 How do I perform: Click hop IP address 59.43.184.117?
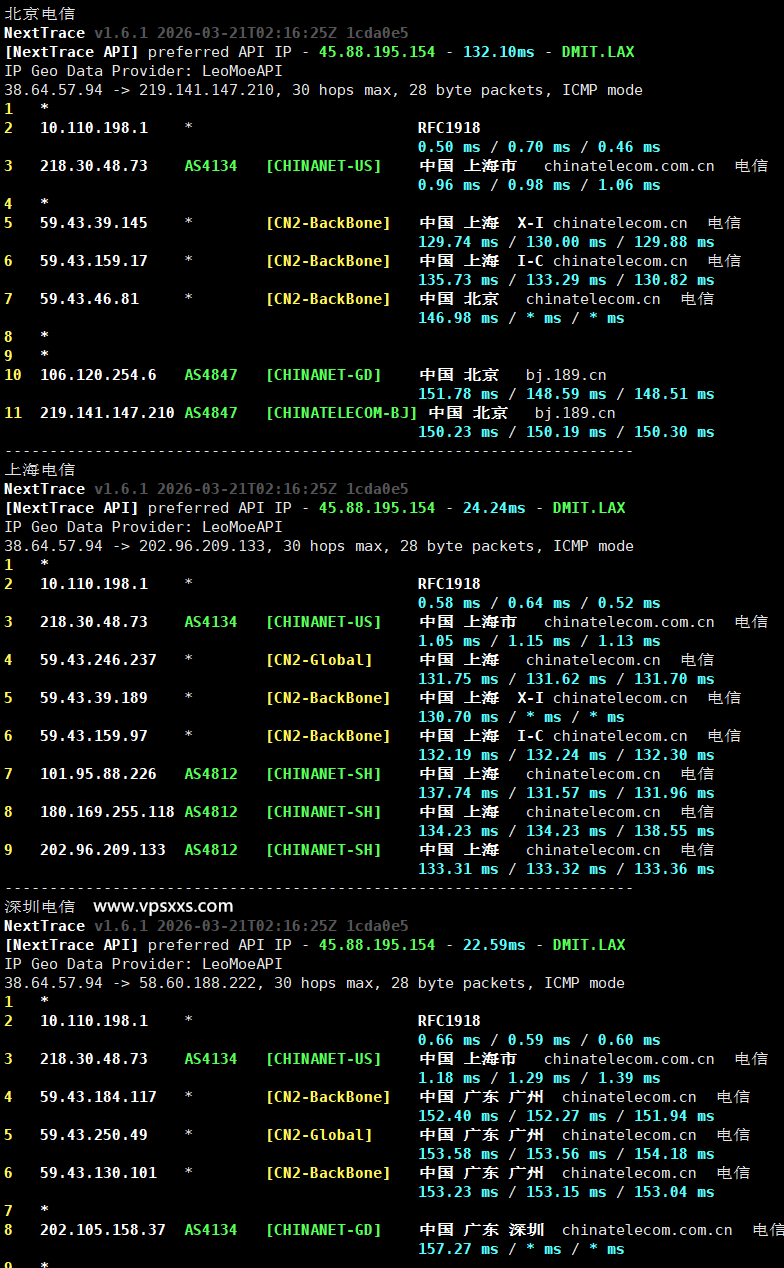coord(98,1097)
